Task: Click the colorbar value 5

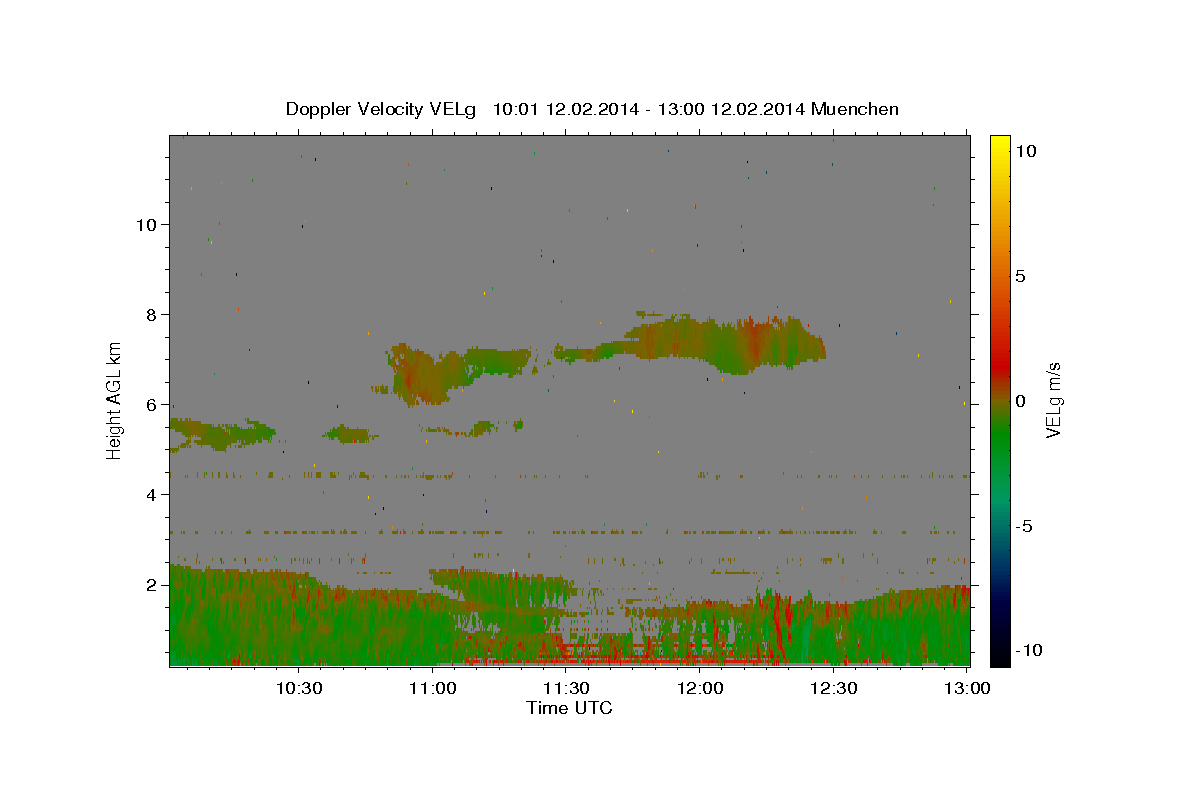Action: click(1020, 276)
